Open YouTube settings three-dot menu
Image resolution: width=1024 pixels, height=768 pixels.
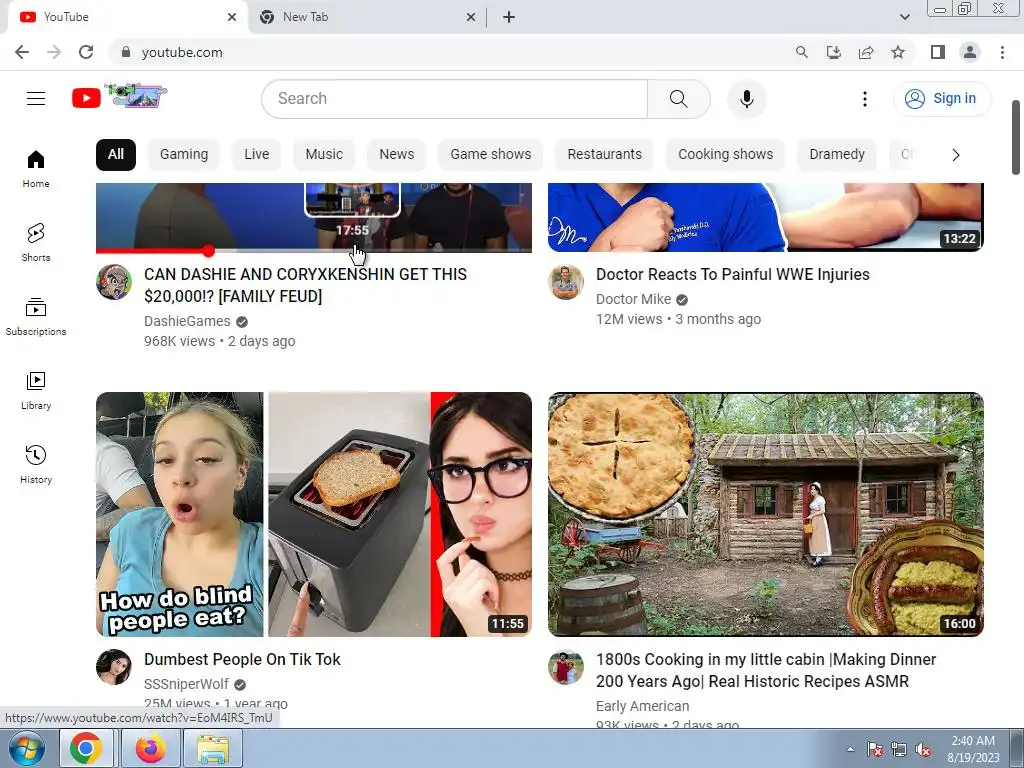tap(865, 99)
